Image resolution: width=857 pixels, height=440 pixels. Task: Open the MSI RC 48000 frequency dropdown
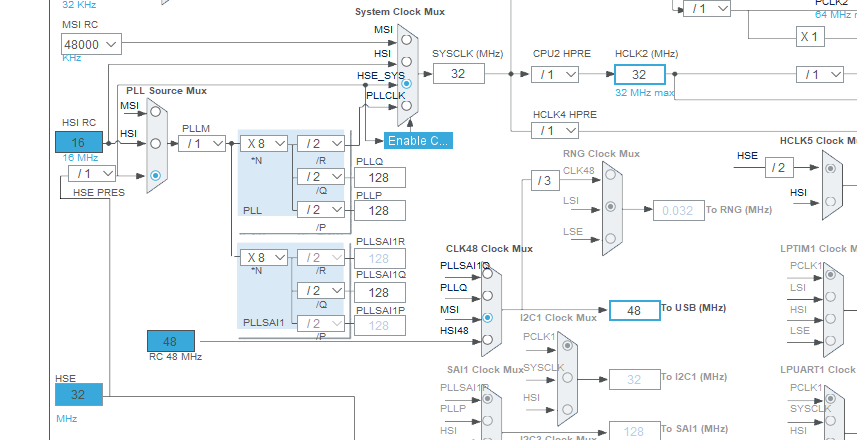(x=91, y=44)
